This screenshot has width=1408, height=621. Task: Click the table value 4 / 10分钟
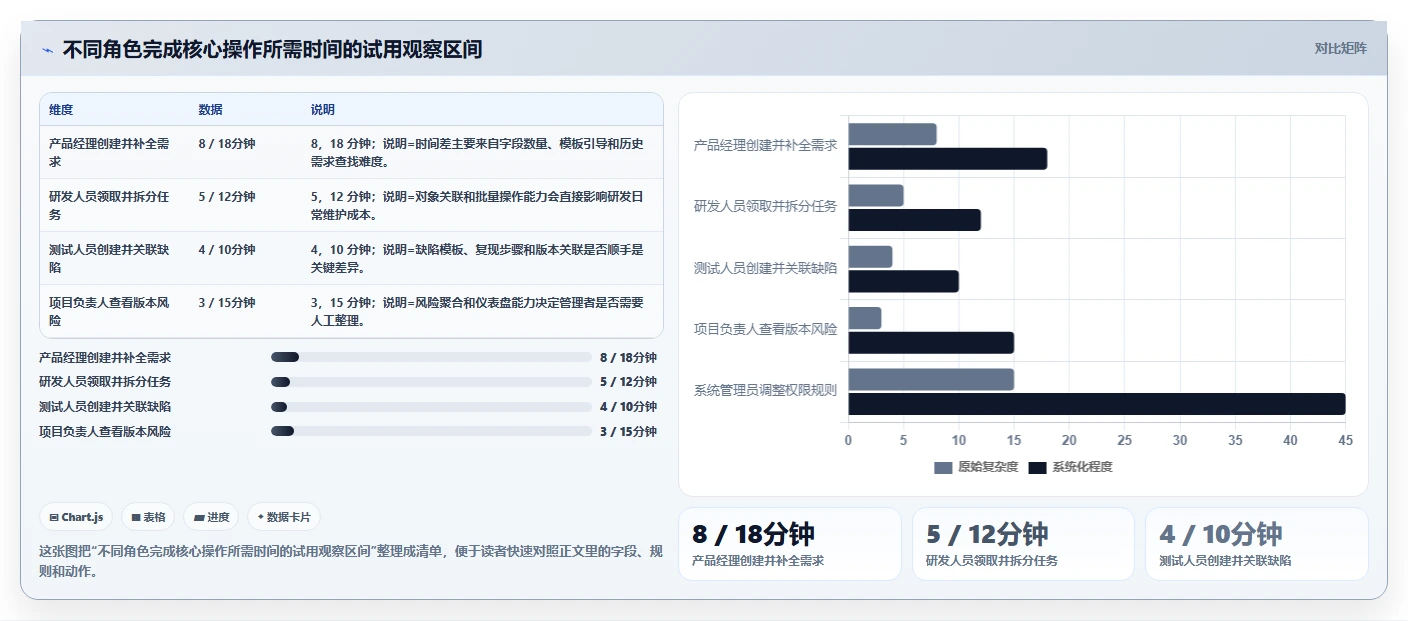227,250
